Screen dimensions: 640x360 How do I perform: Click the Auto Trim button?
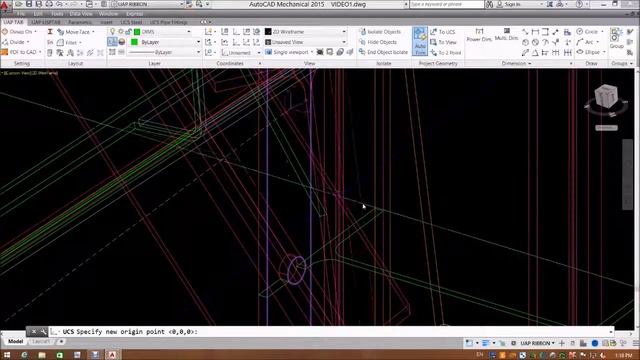[420, 41]
